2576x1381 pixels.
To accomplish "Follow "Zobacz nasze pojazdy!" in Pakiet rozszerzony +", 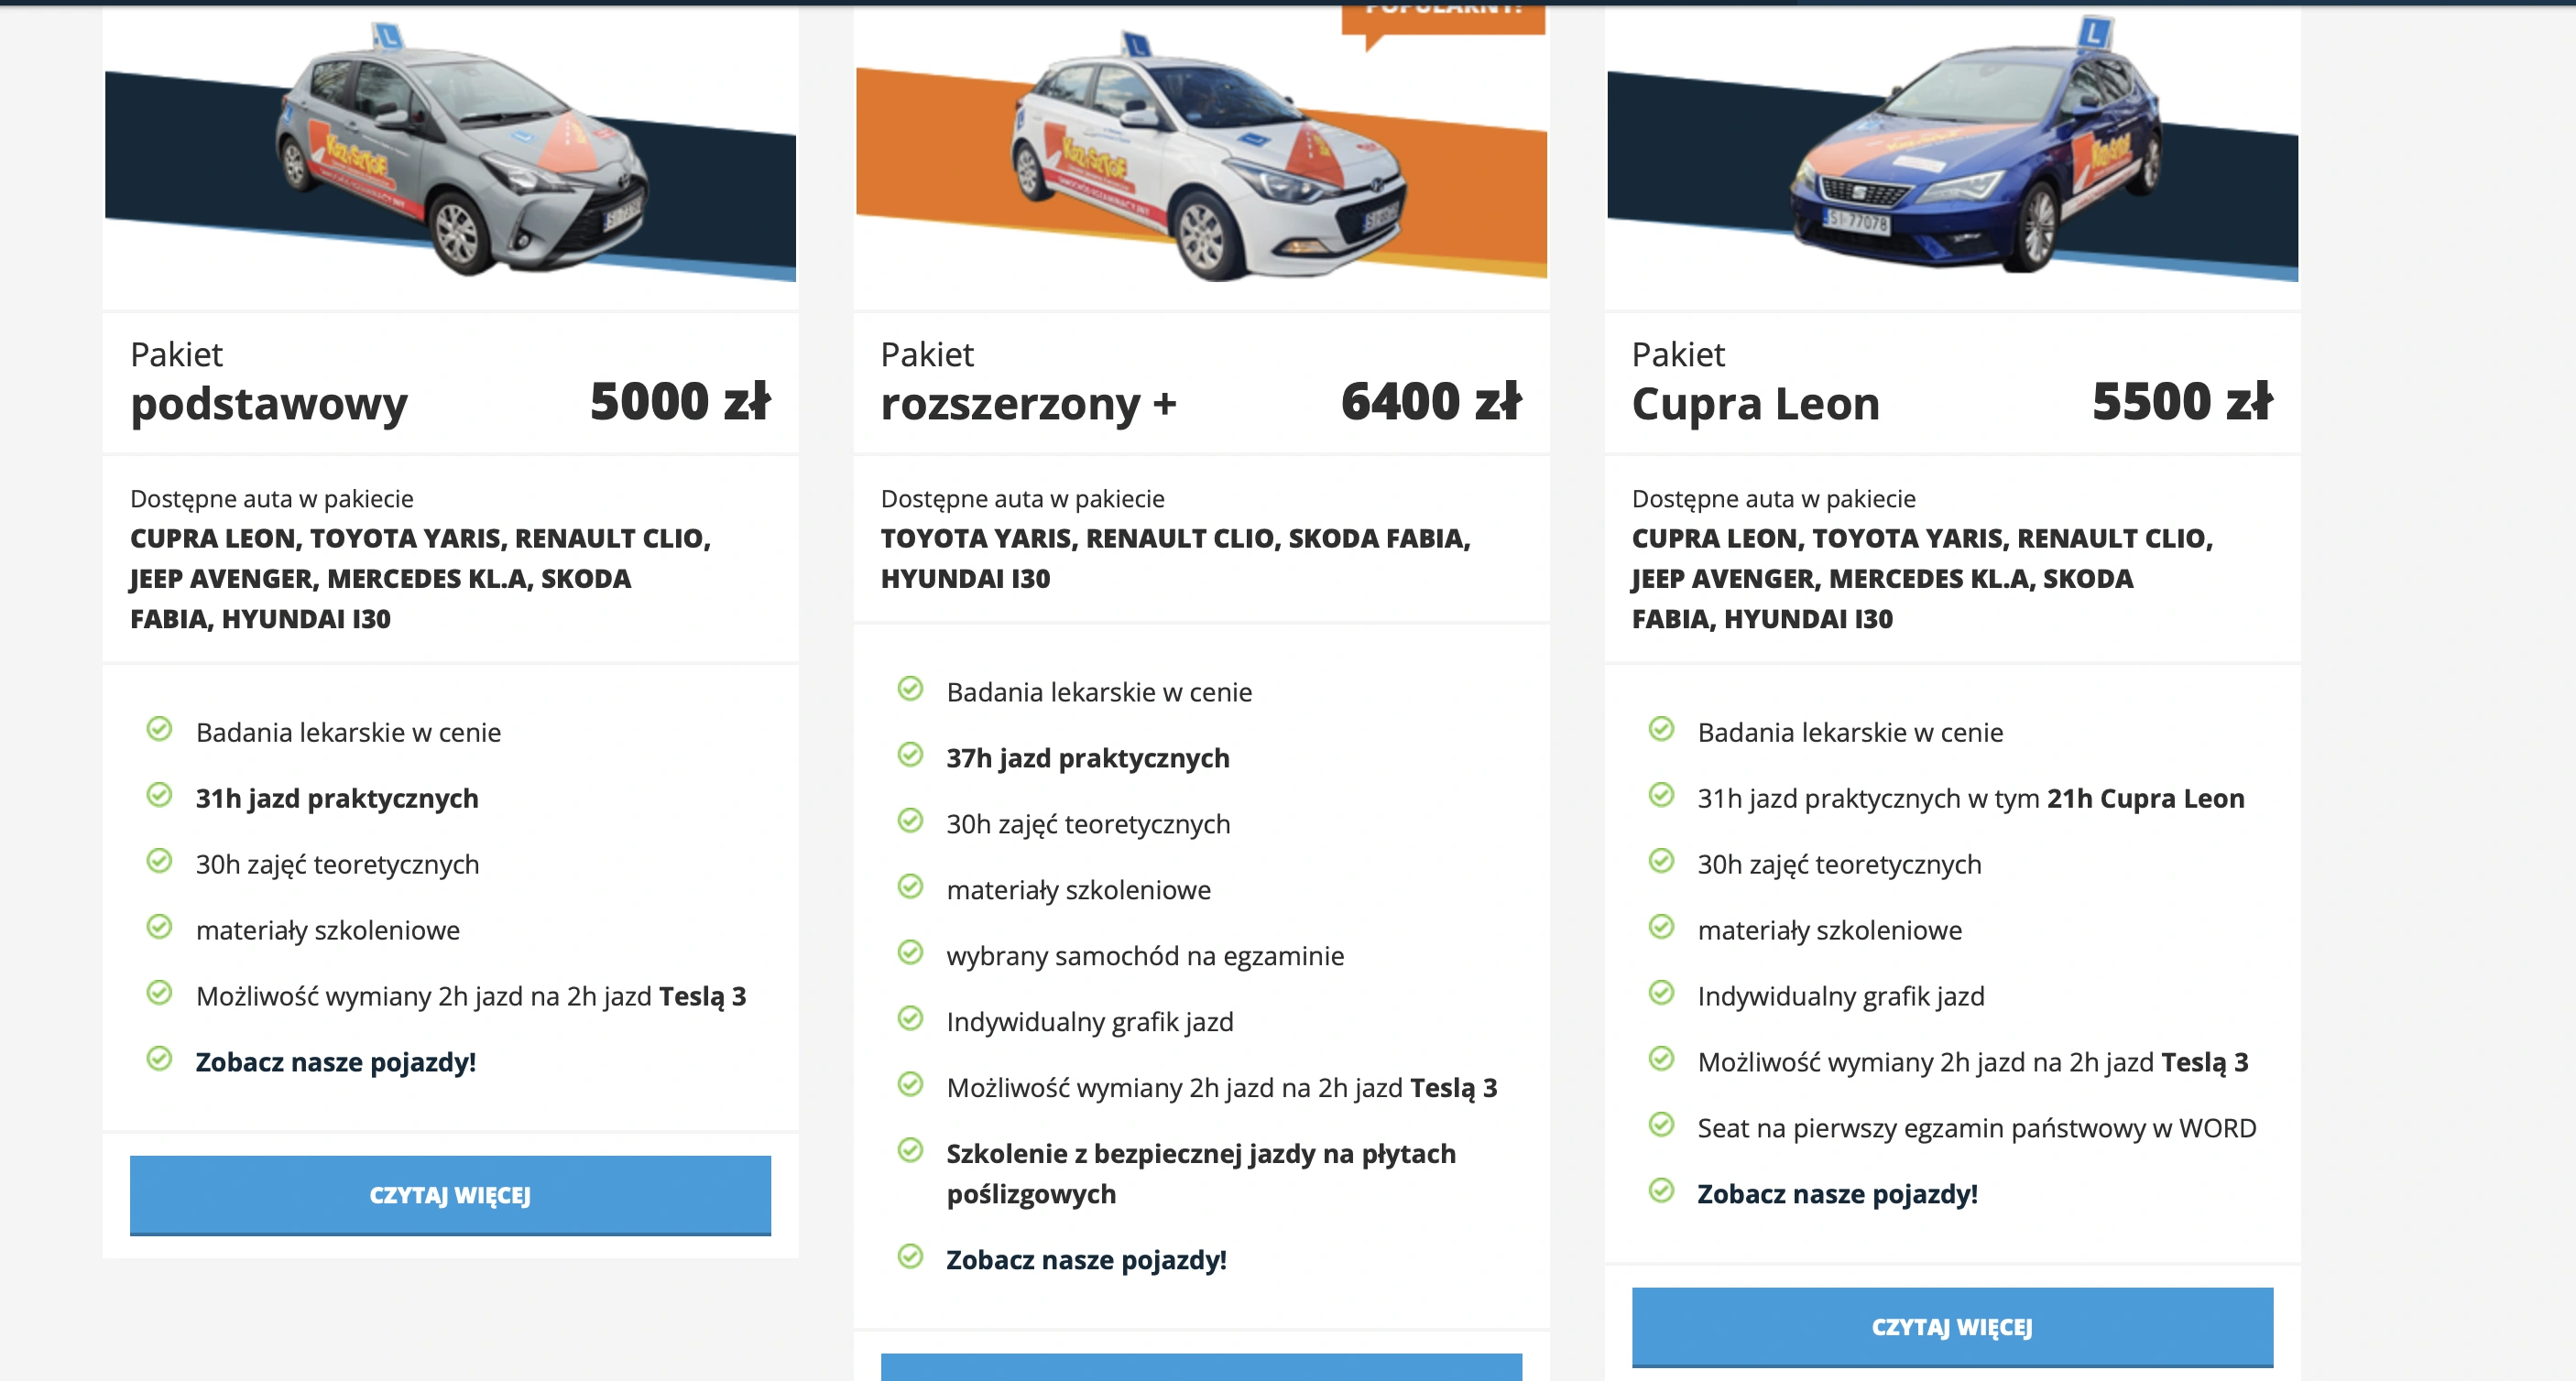I will [1086, 1260].
